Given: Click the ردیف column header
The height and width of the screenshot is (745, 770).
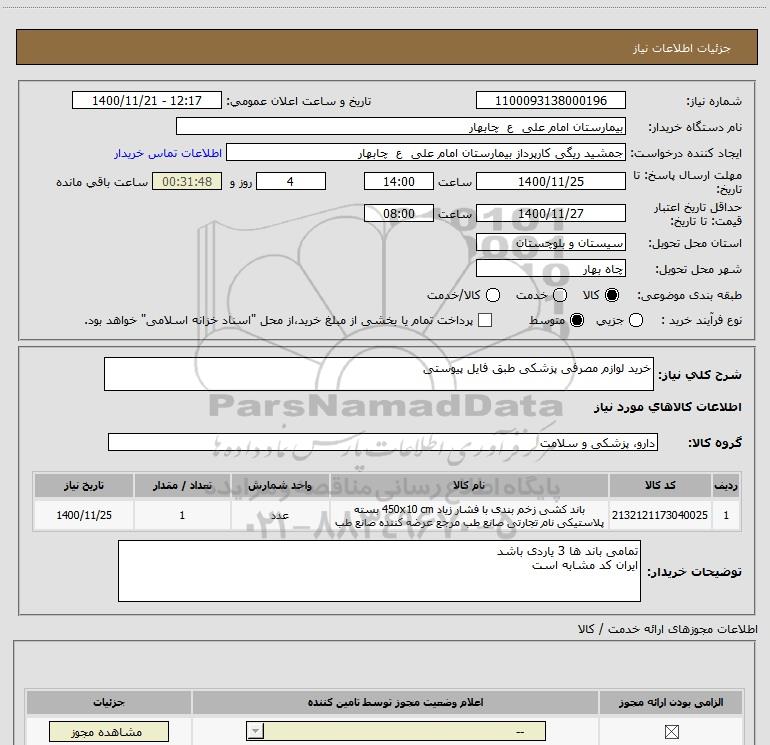Looking at the screenshot, I should [x=726, y=485].
